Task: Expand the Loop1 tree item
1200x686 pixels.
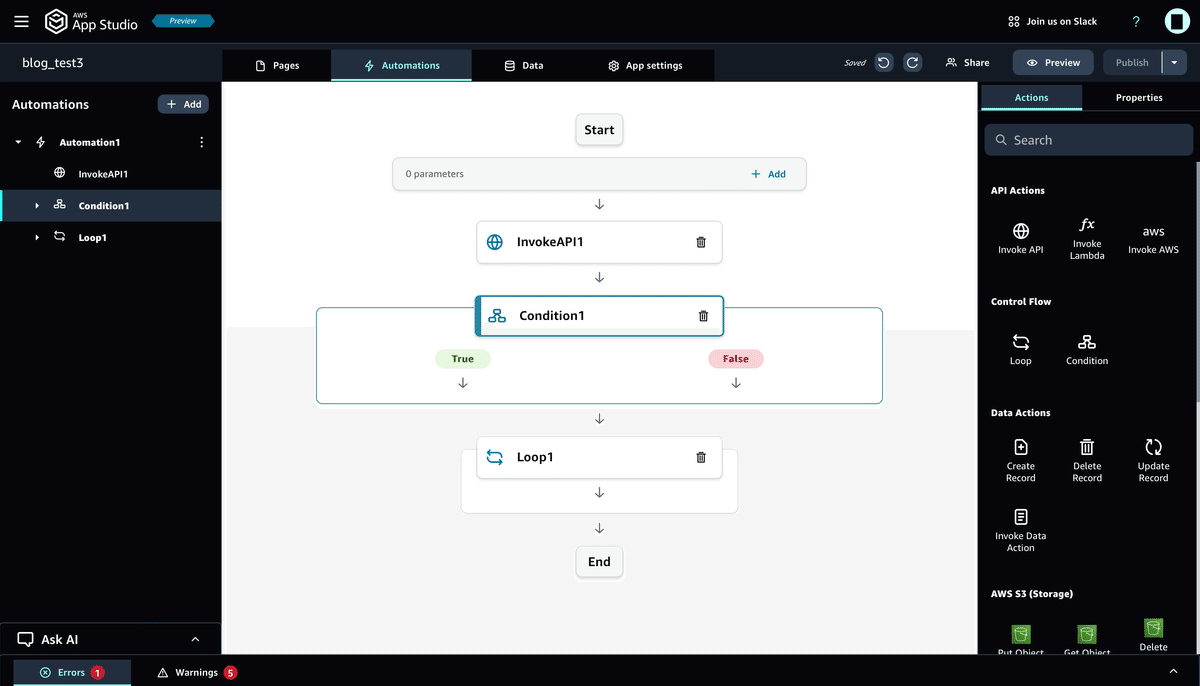Action: pos(37,237)
